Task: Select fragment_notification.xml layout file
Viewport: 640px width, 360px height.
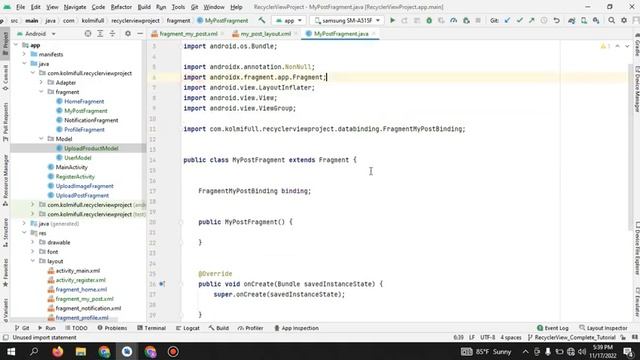Action: pyautogui.click(x=88, y=308)
